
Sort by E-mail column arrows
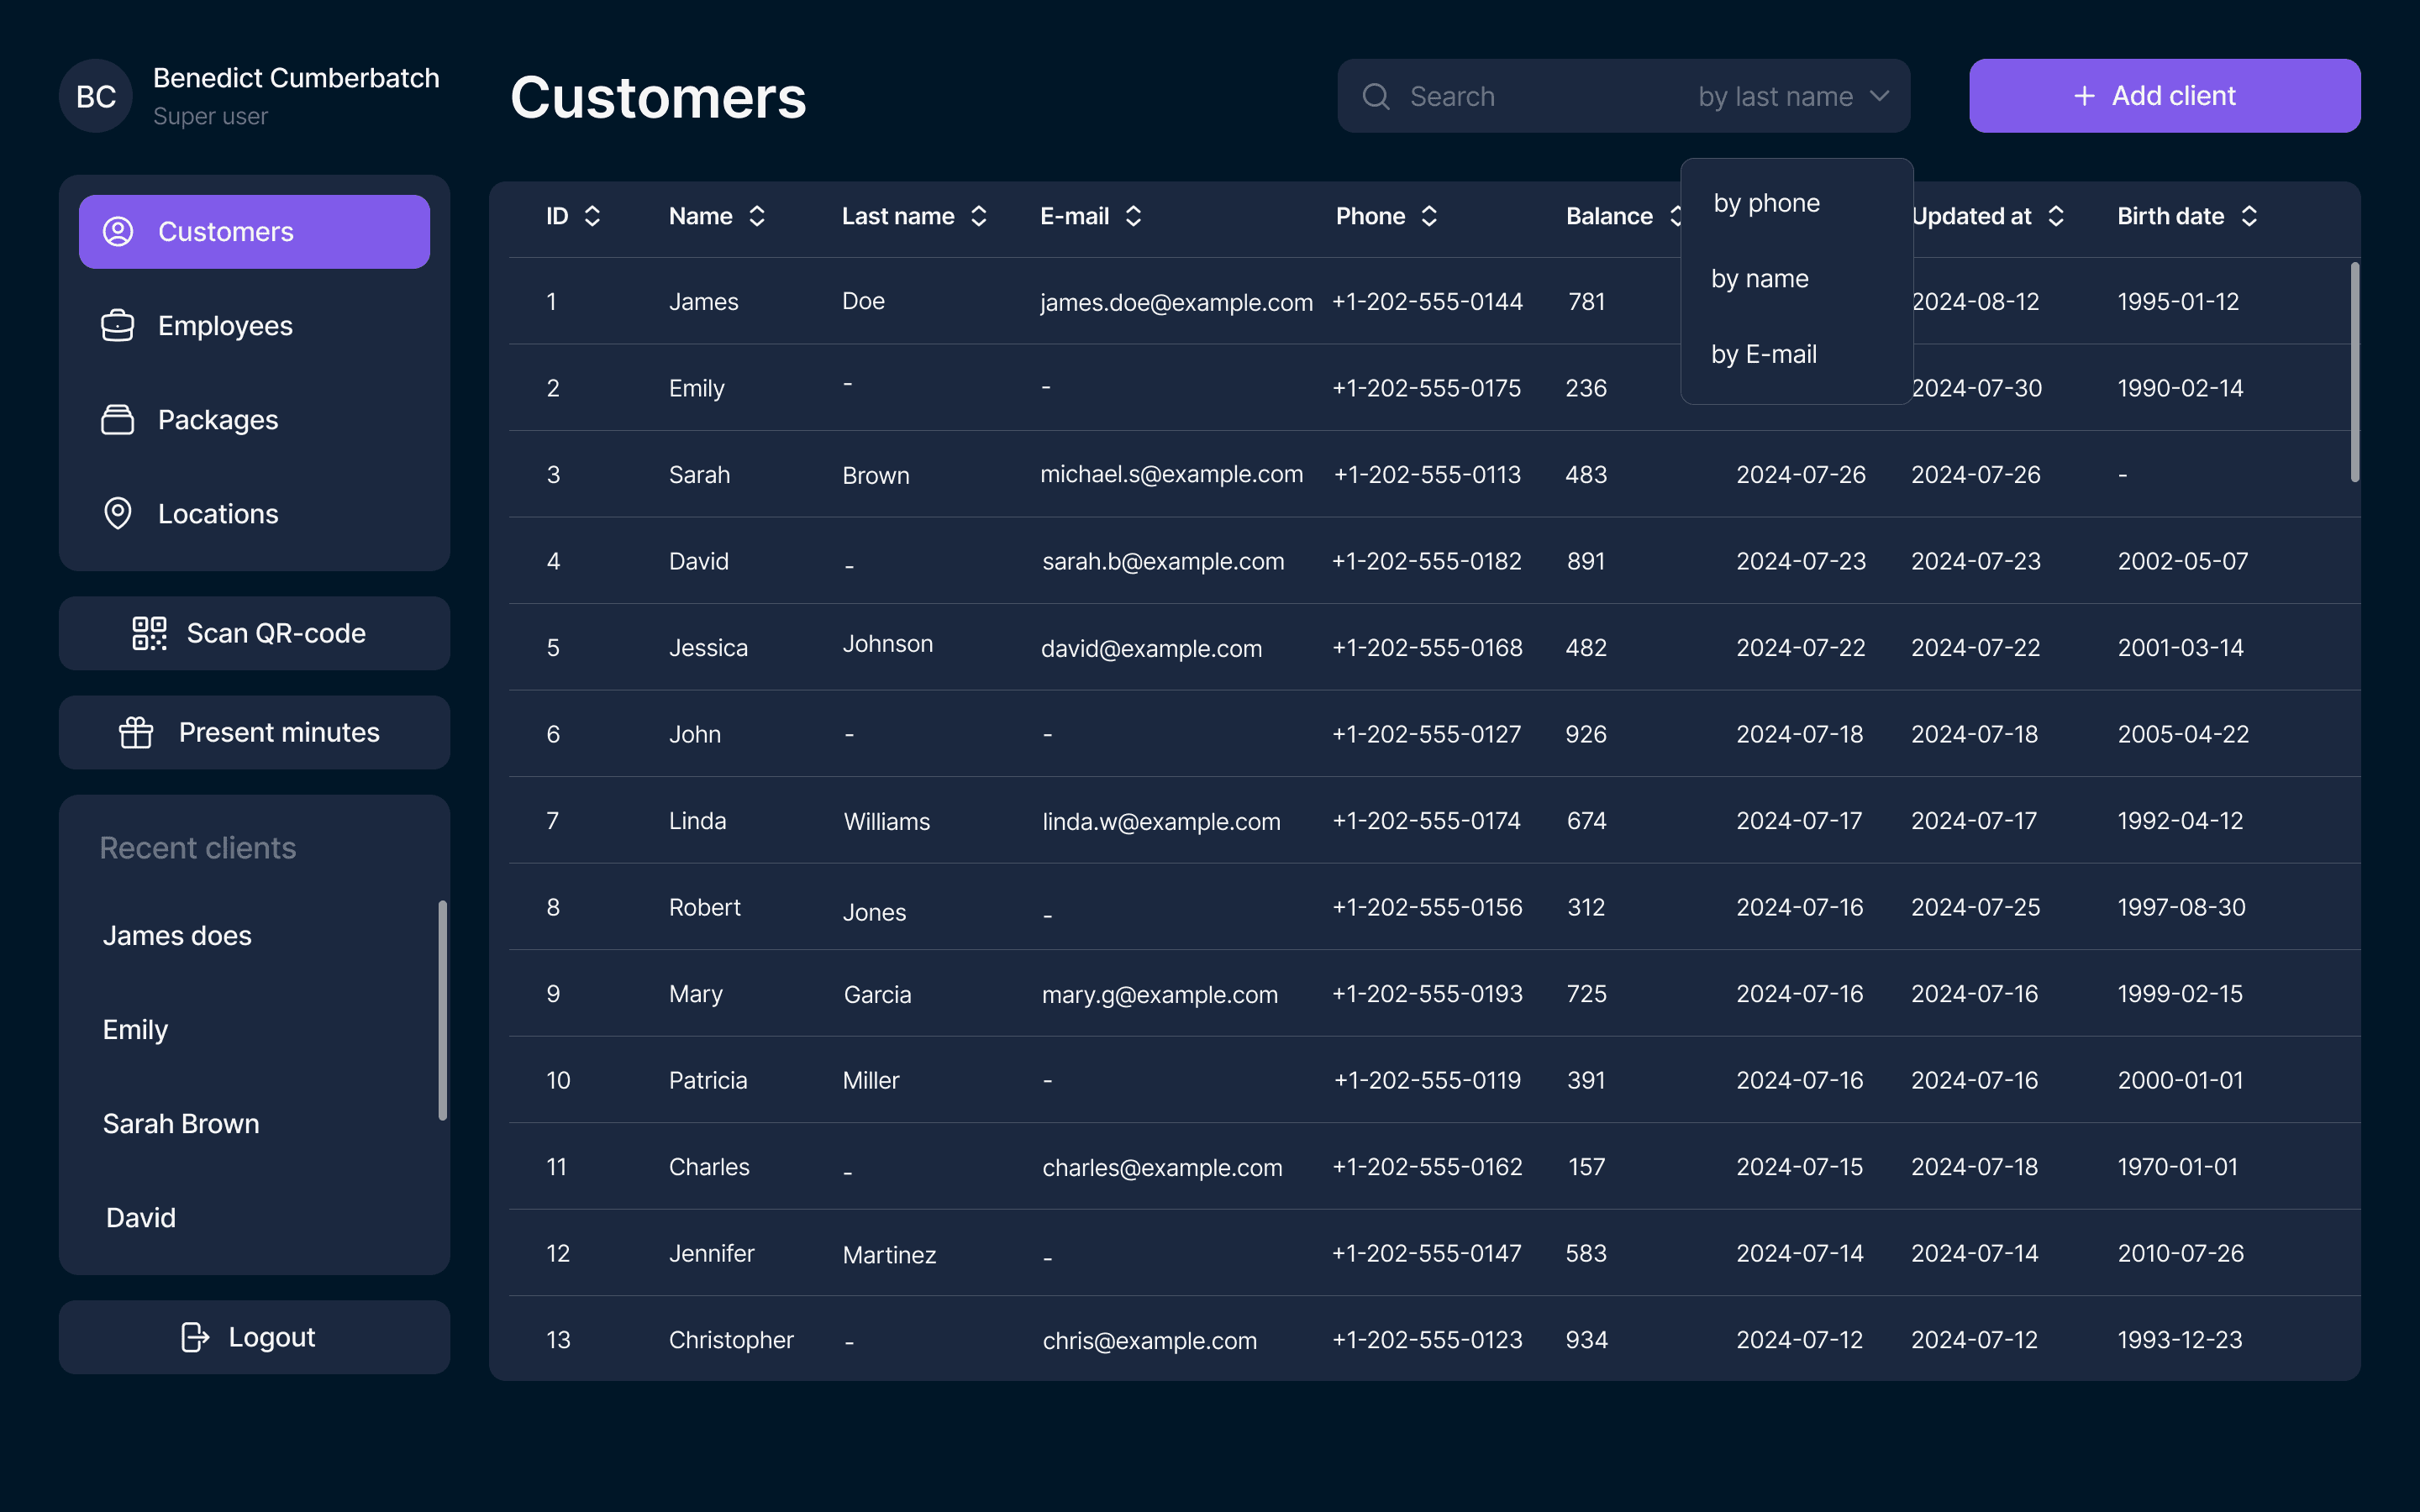[1133, 216]
